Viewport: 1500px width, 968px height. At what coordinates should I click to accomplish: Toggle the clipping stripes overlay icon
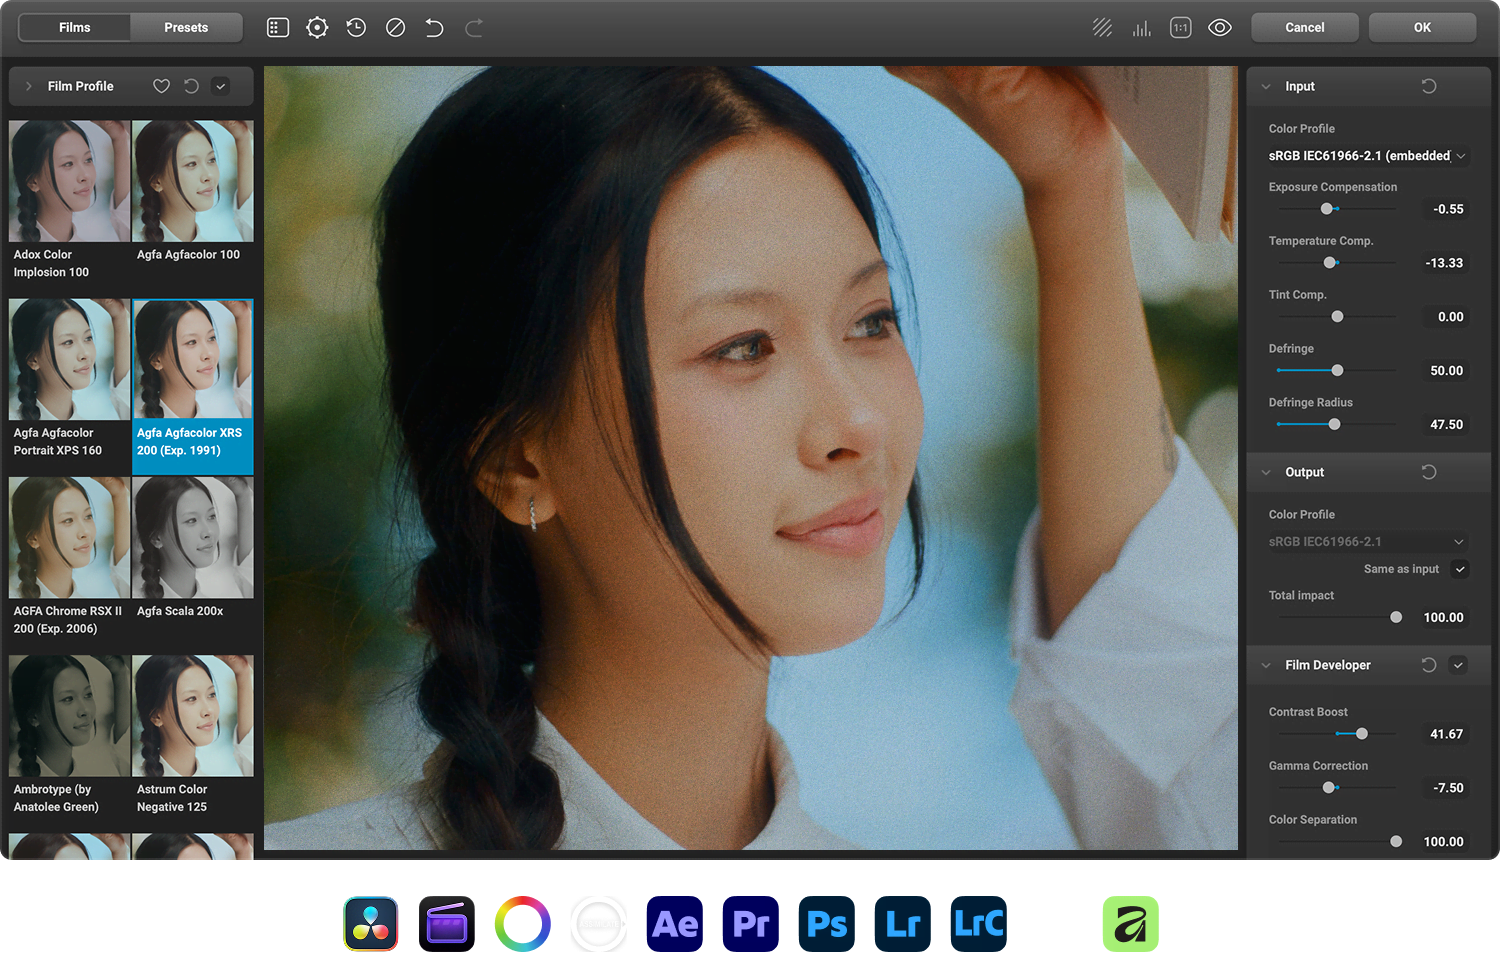(1102, 28)
